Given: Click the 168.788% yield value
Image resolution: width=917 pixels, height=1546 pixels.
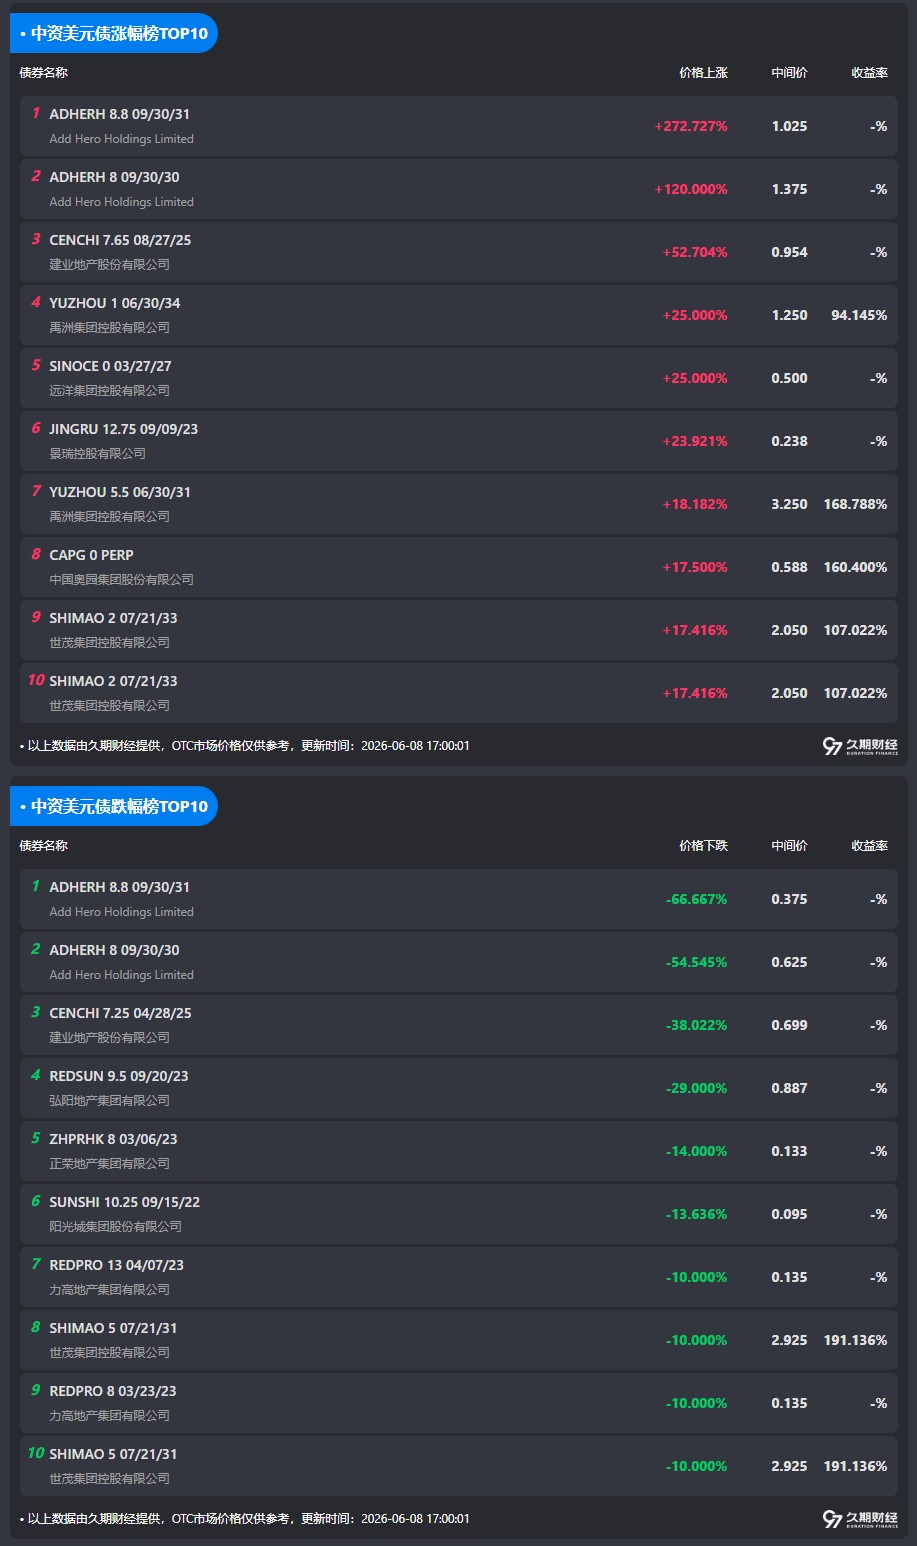Looking at the screenshot, I should [x=855, y=504].
